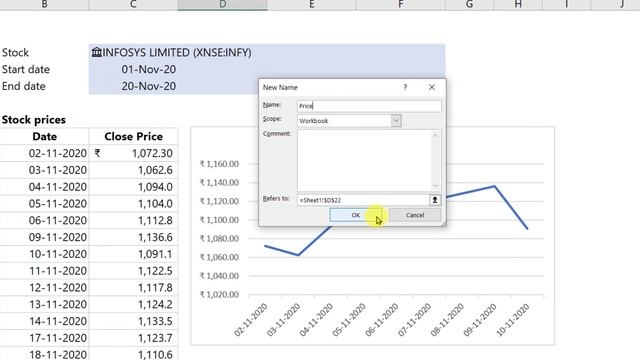Select date cell 13-11-2020

44,304
